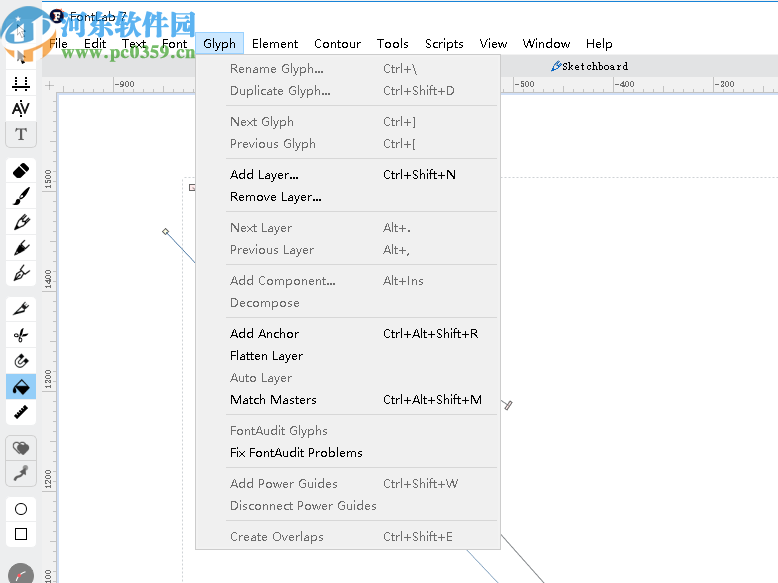The height and width of the screenshot is (583, 778).
Task: Select the Rectangle shape tool
Action: pyautogui.click(x=21, y=534)
